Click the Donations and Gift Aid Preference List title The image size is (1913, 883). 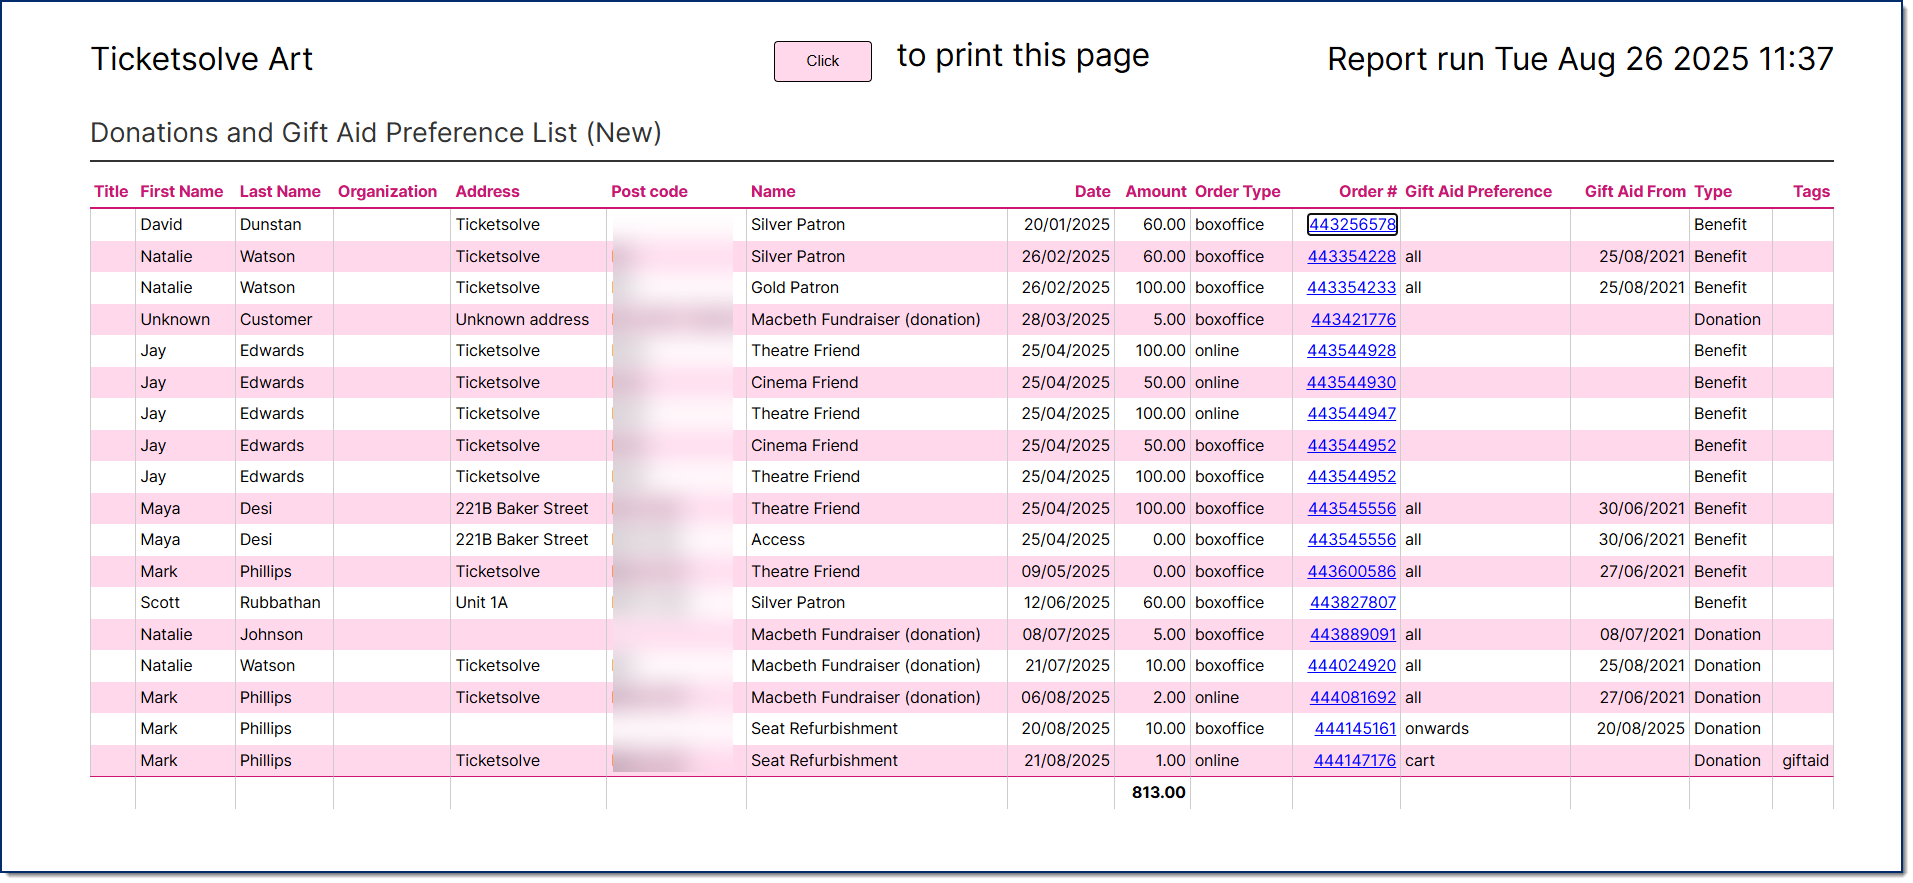pos(376,133)
